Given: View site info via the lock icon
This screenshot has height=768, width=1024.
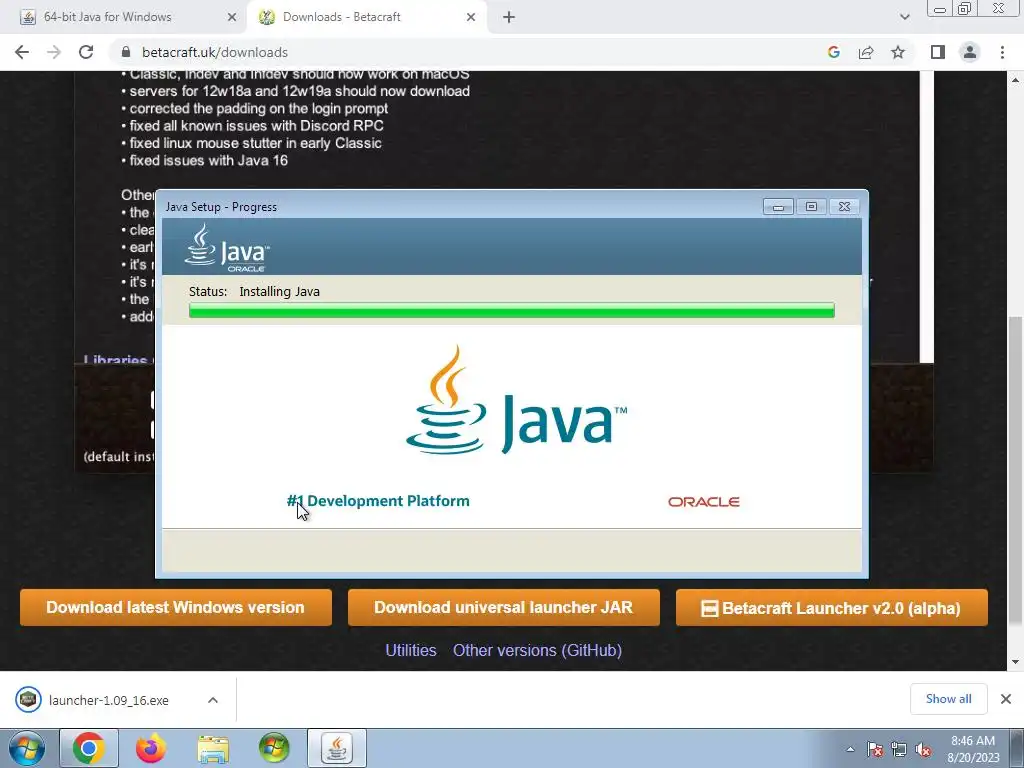Looking at the screenshot, I should 126,52.
